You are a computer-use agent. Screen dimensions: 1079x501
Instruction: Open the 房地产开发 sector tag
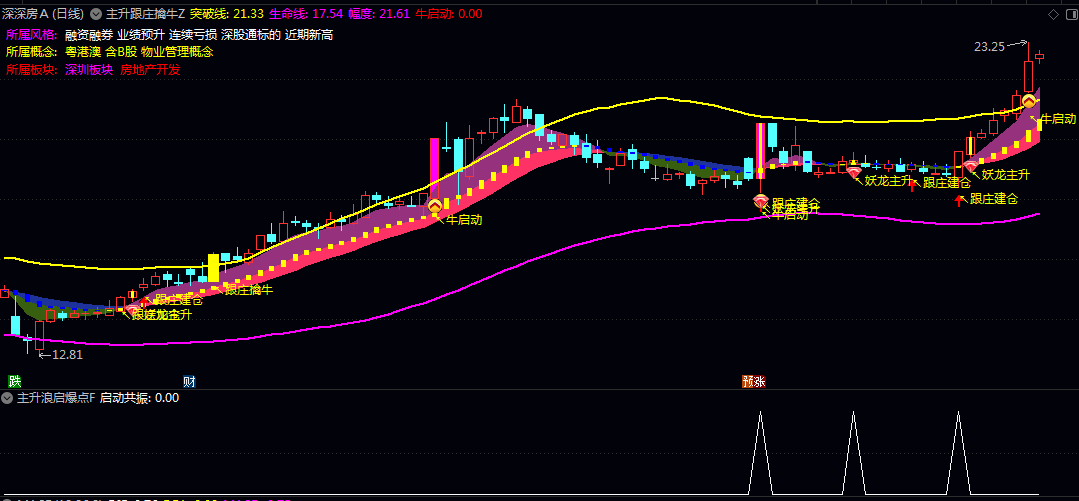click(151, 70)
